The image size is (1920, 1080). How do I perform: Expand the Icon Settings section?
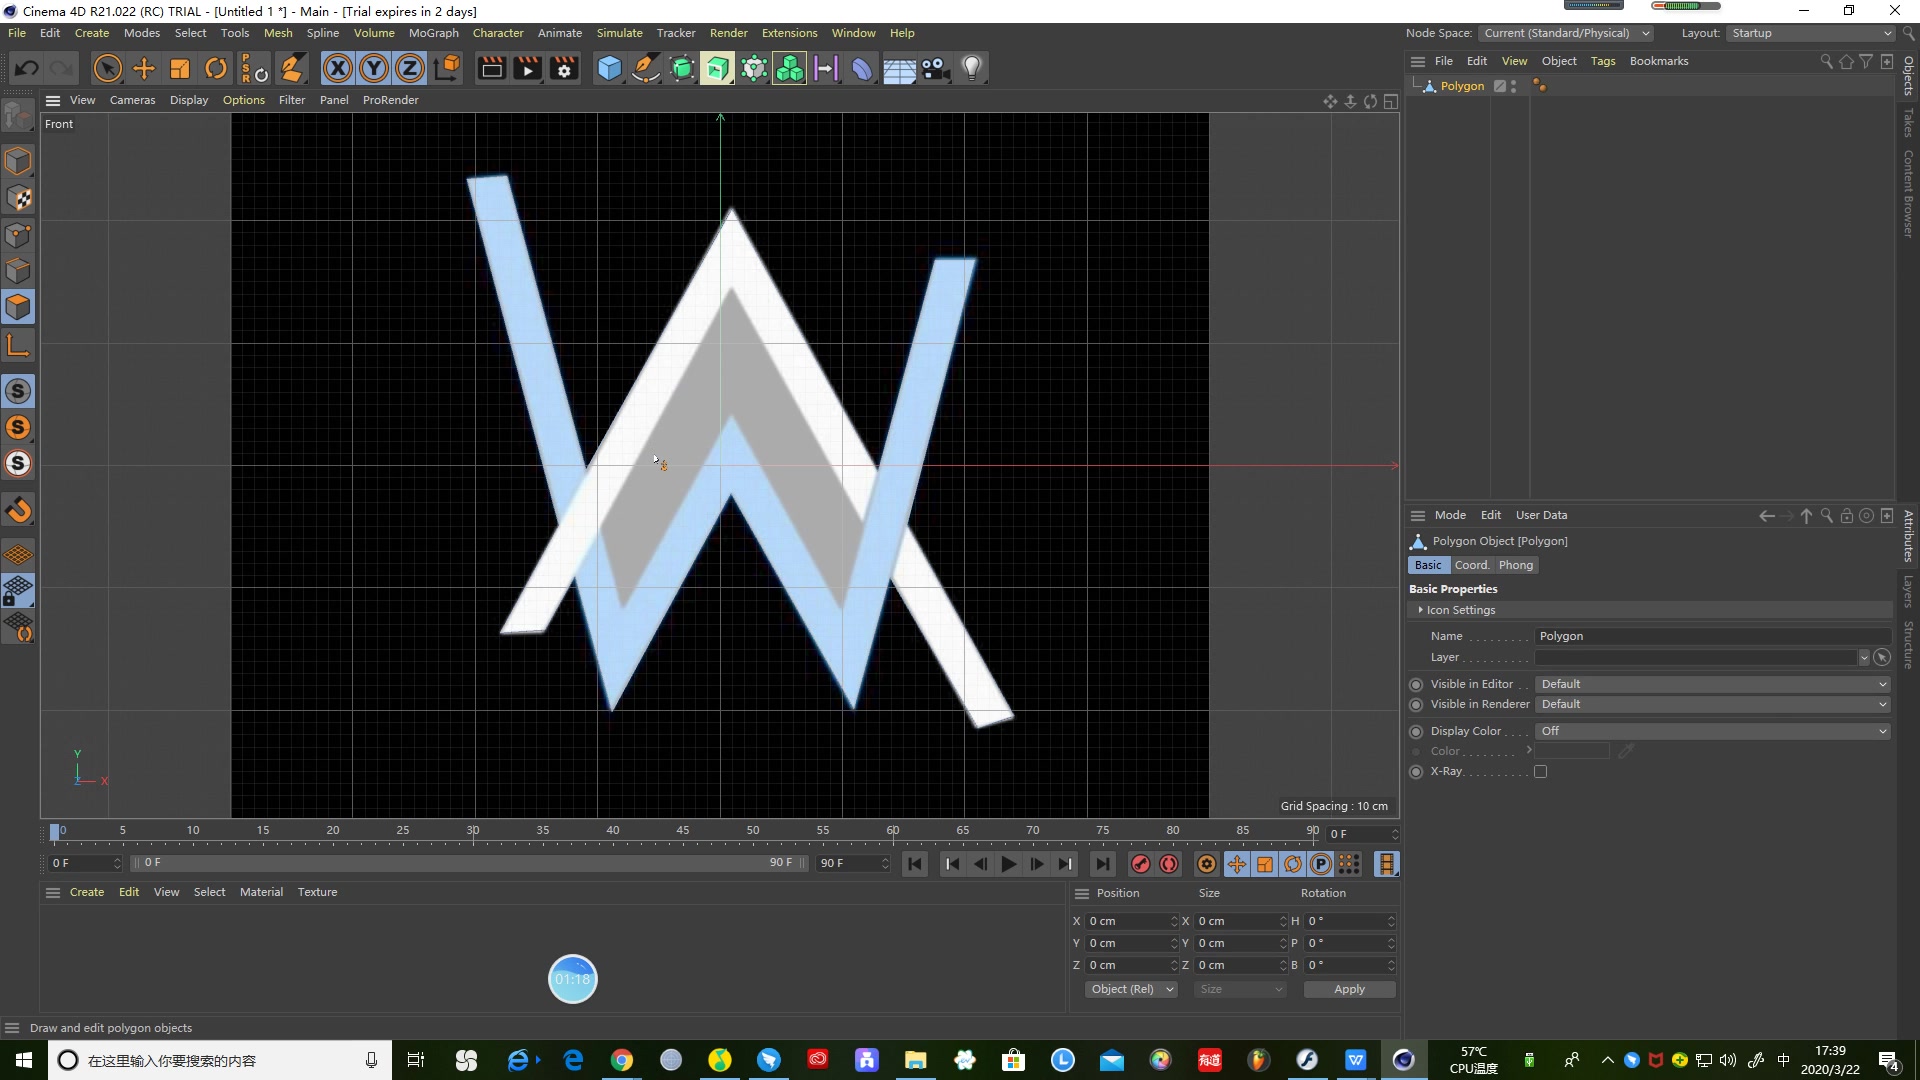click(1421, 610)
